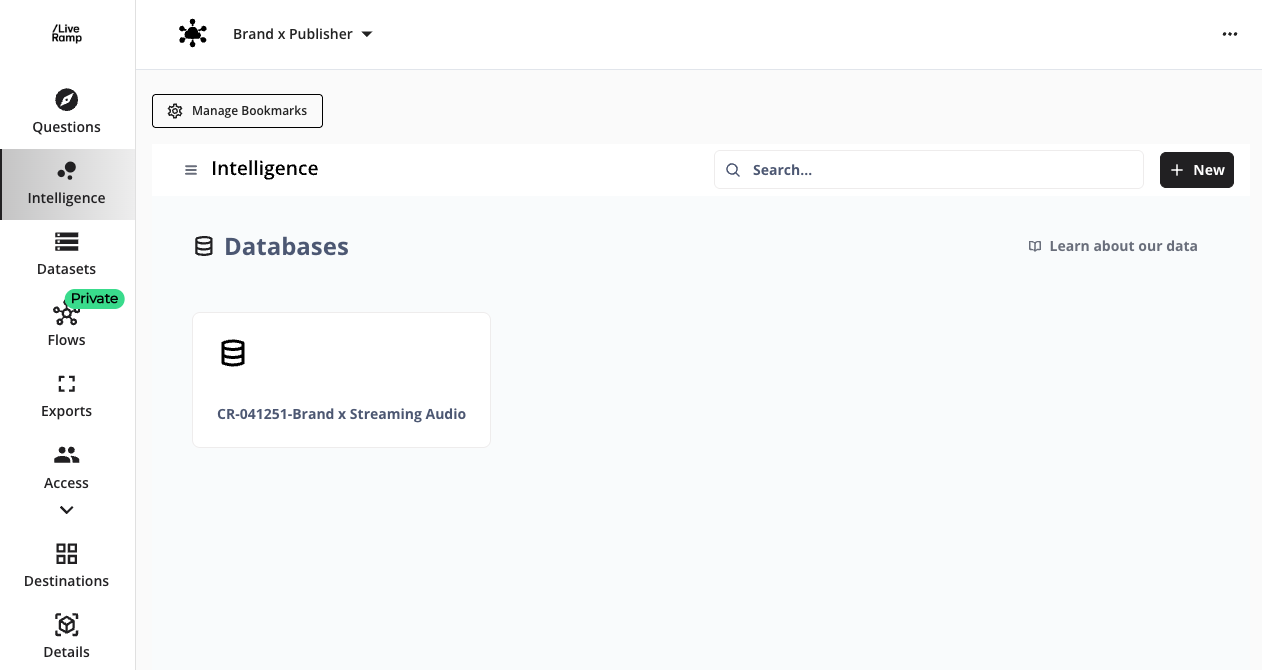Open Destinations grid icon

coord(67,554)
